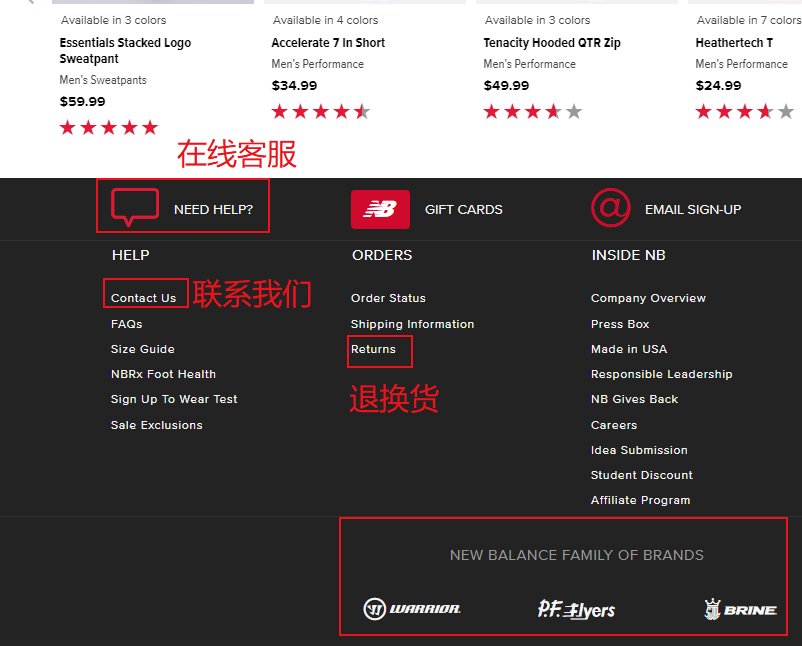802x646 pixels.
Task: Open the Size Guide link
Action: 143,349
